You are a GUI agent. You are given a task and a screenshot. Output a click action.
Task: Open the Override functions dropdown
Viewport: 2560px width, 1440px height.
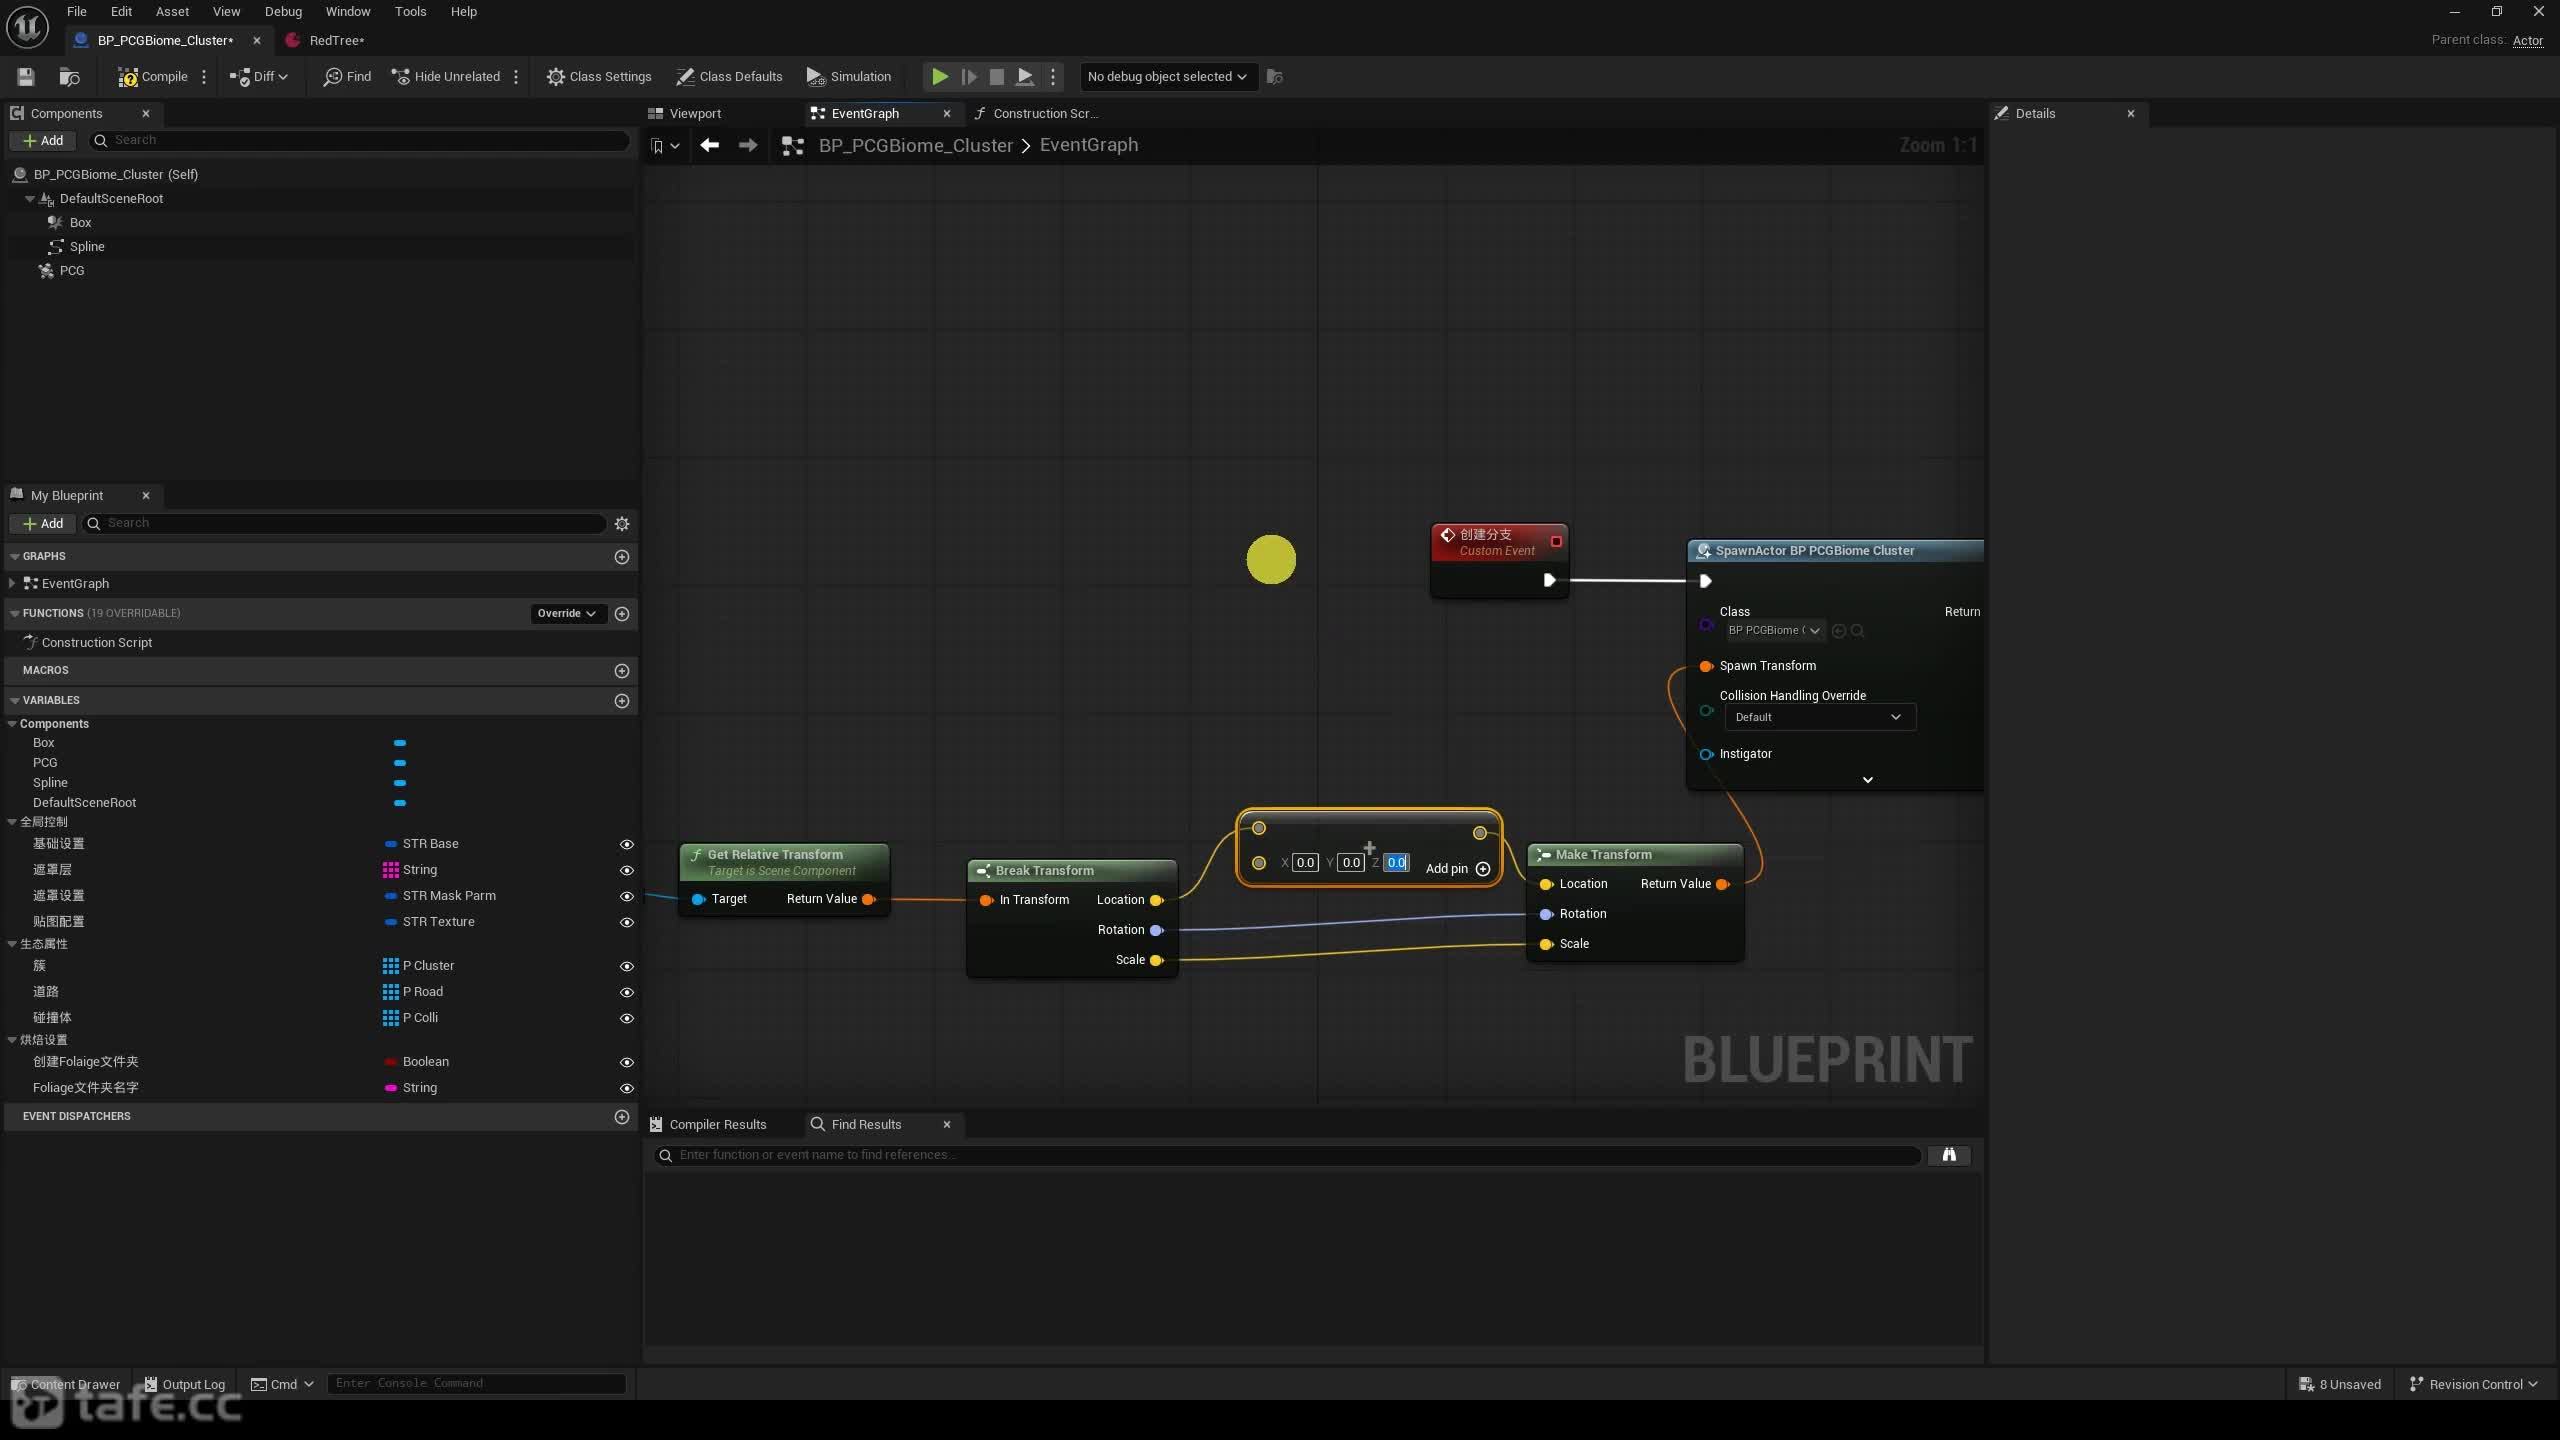pyautogui.click(x=566, y=614)
